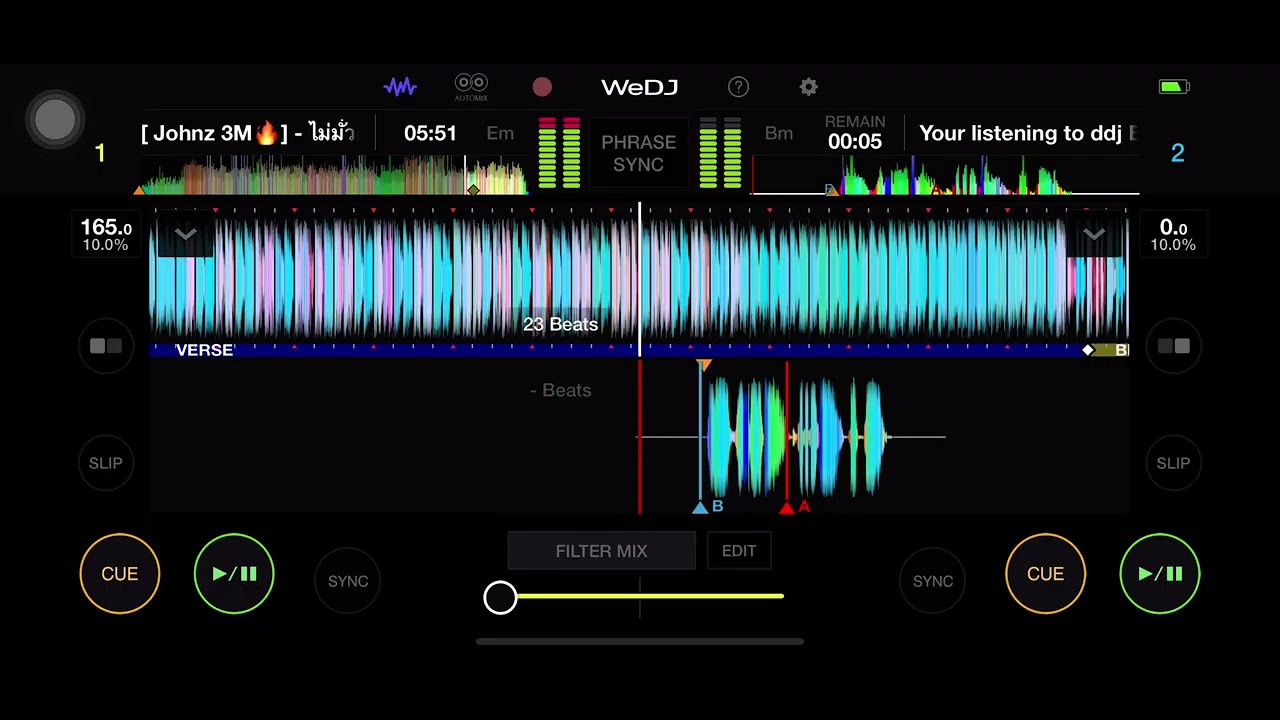Click the deck 2 REMAIN time 00:05
1280x720 pixels.
point(855,141)
